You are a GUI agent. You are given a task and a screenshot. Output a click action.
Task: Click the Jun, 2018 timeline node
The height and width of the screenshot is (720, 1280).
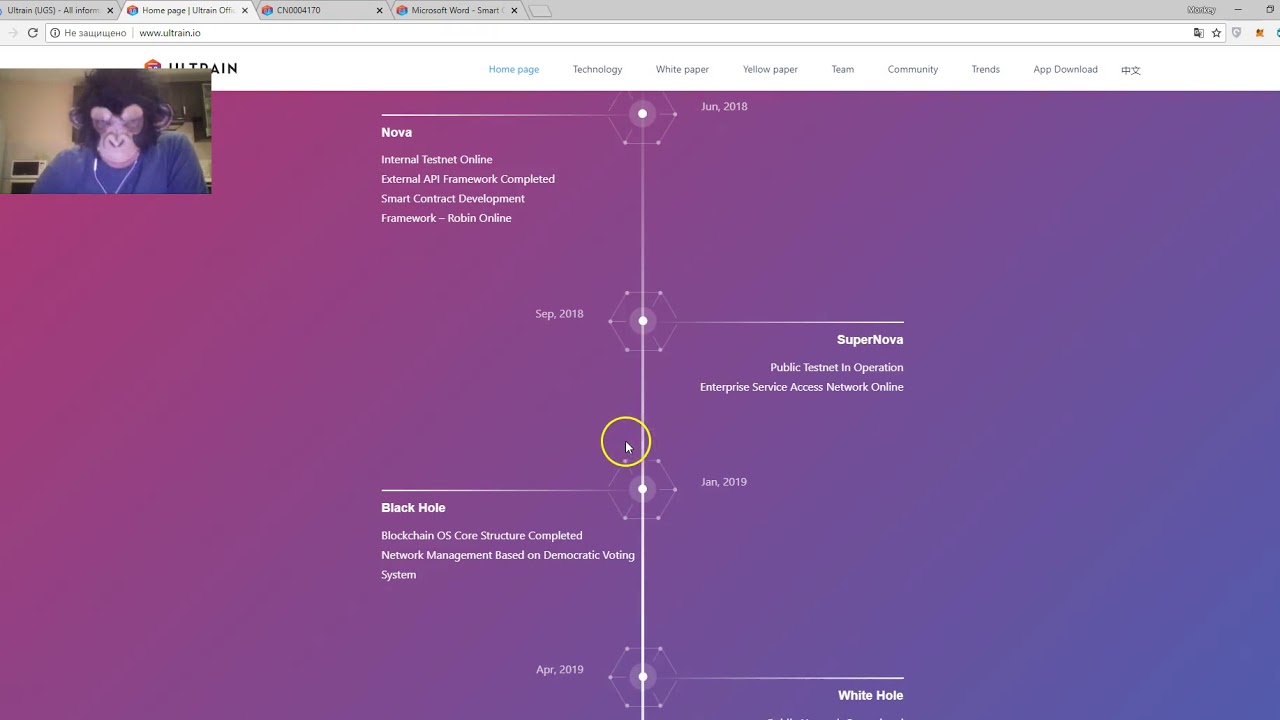pos(642,113)
